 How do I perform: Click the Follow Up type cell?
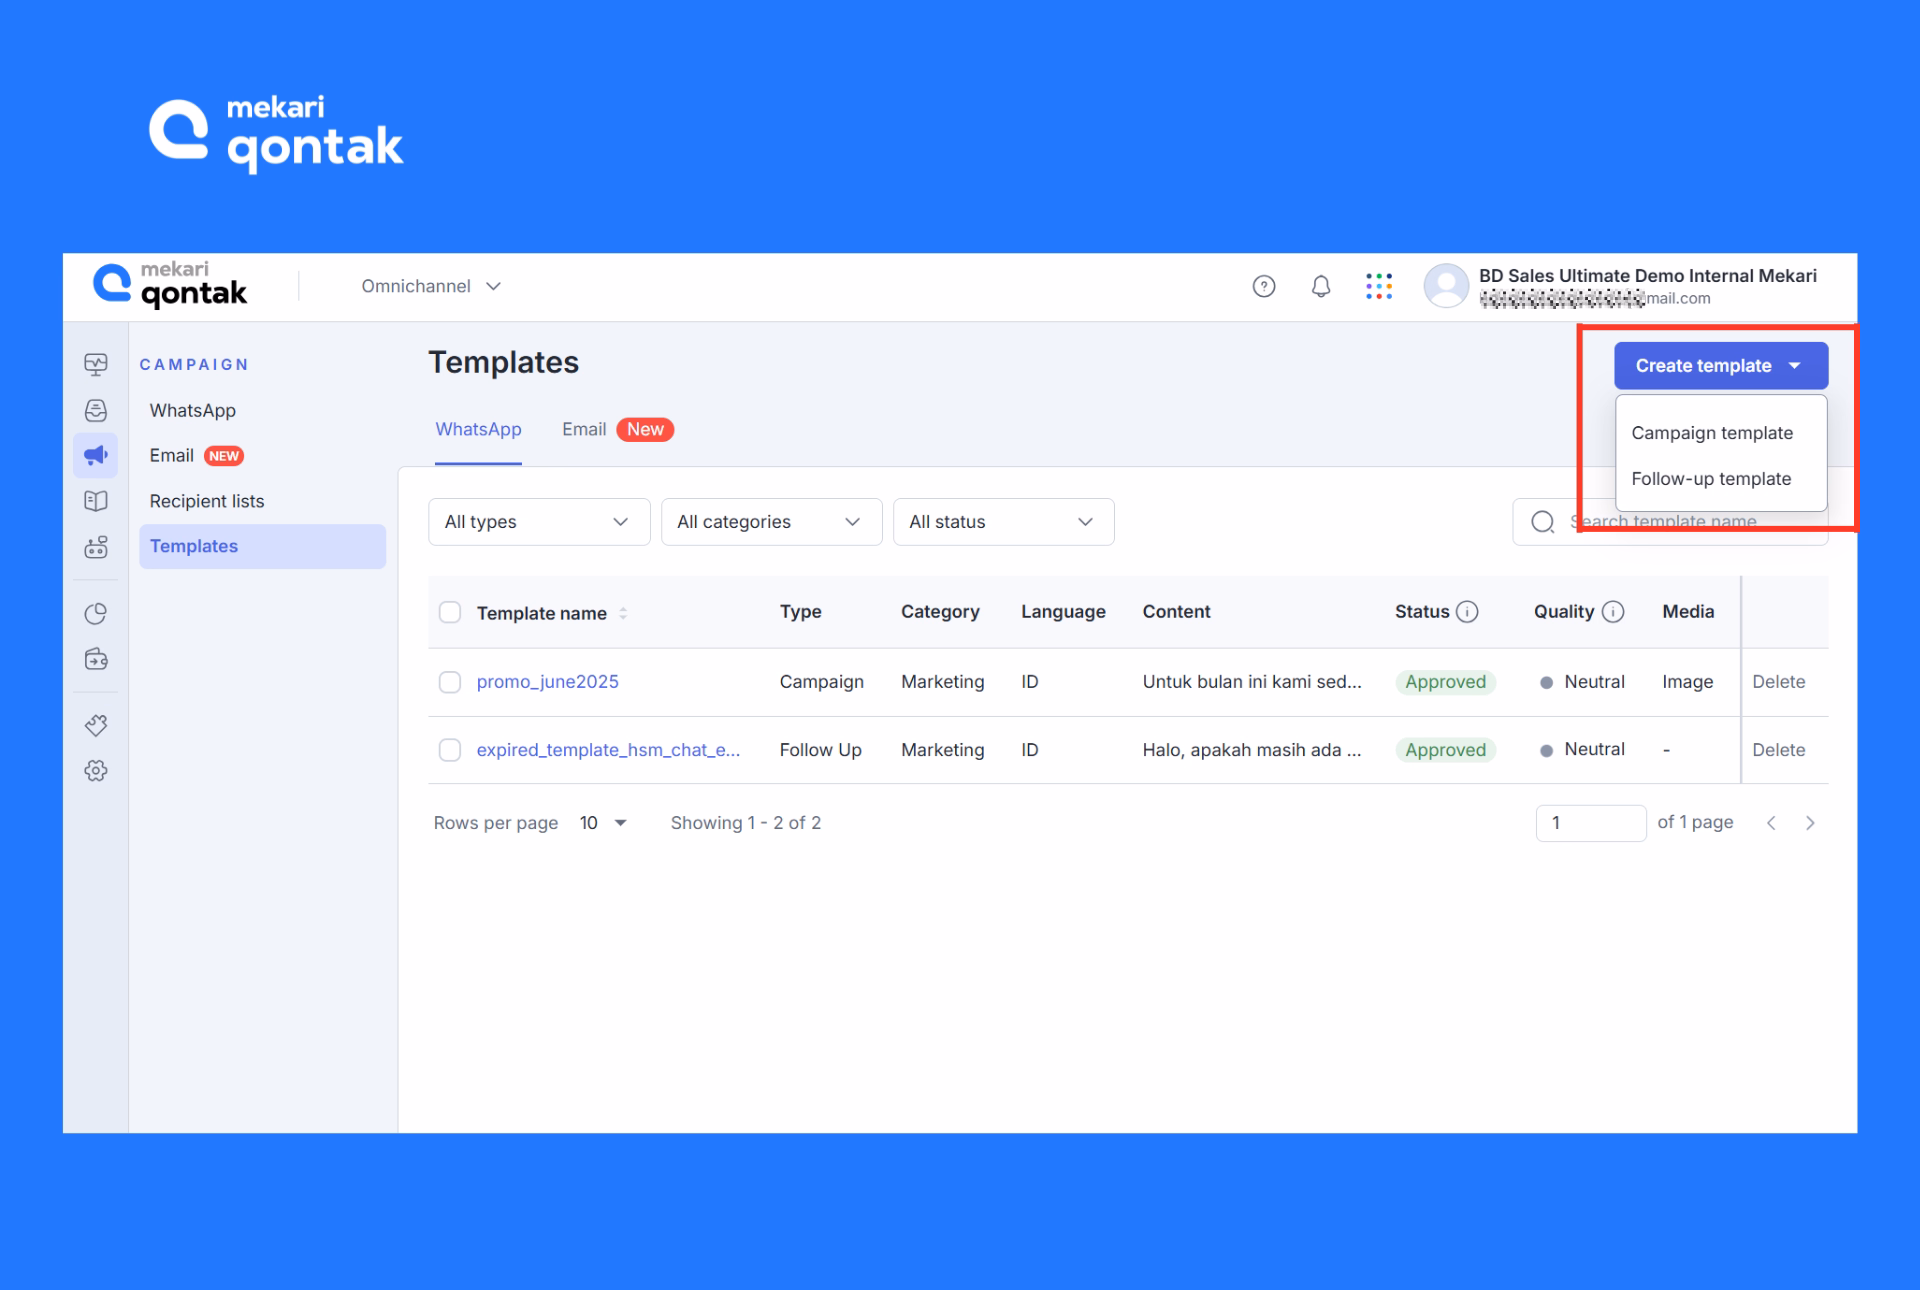coord(820,750)
